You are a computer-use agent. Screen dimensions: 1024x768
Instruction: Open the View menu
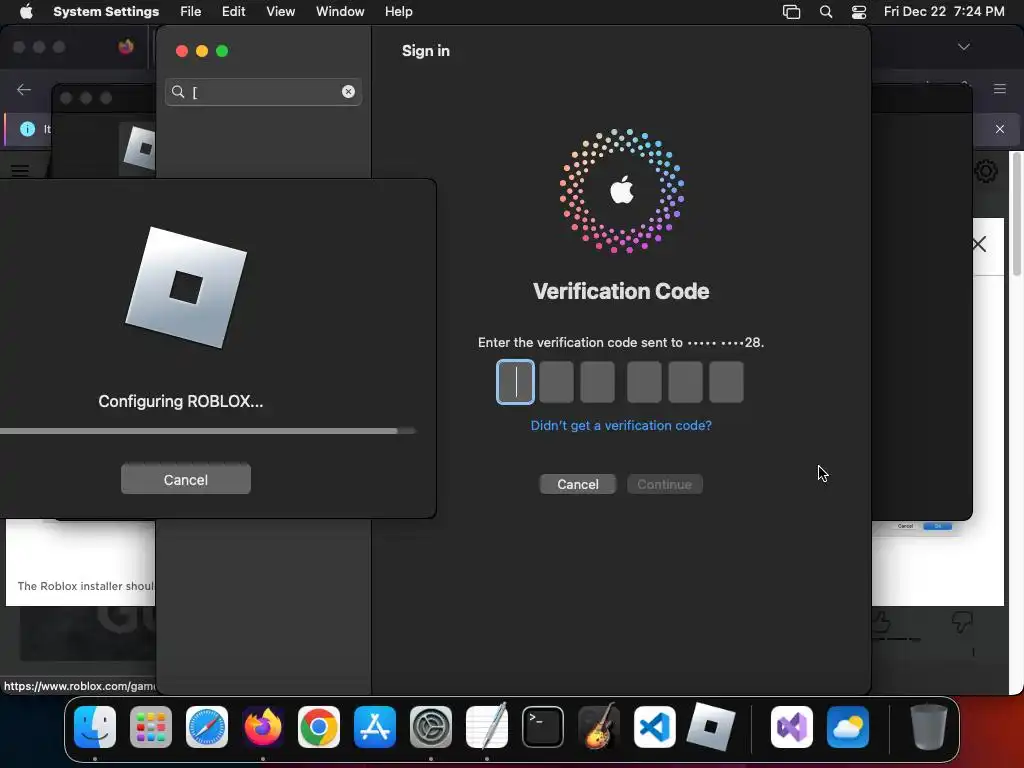coord(280,12)
